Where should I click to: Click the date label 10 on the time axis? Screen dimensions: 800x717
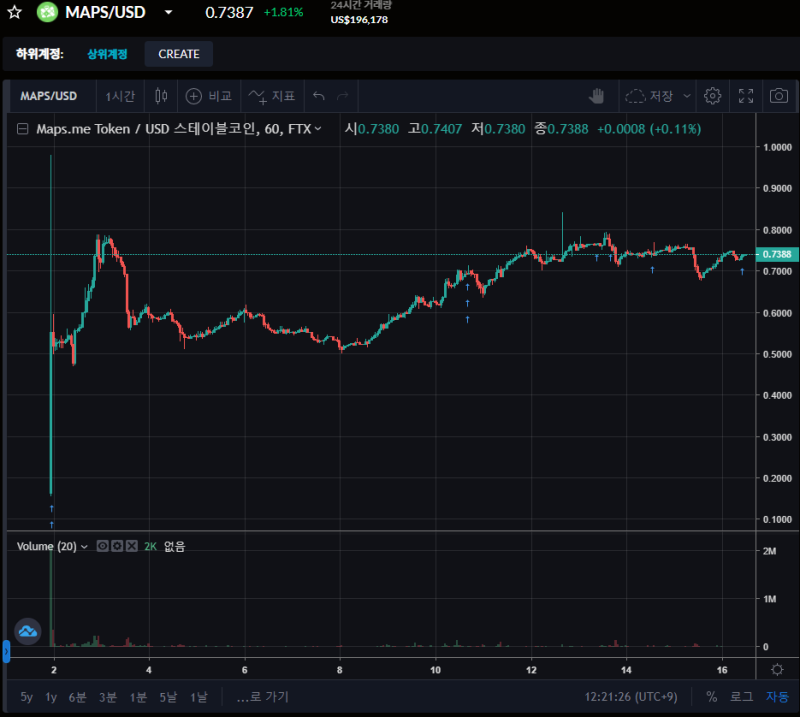click(x=435, y=670)
